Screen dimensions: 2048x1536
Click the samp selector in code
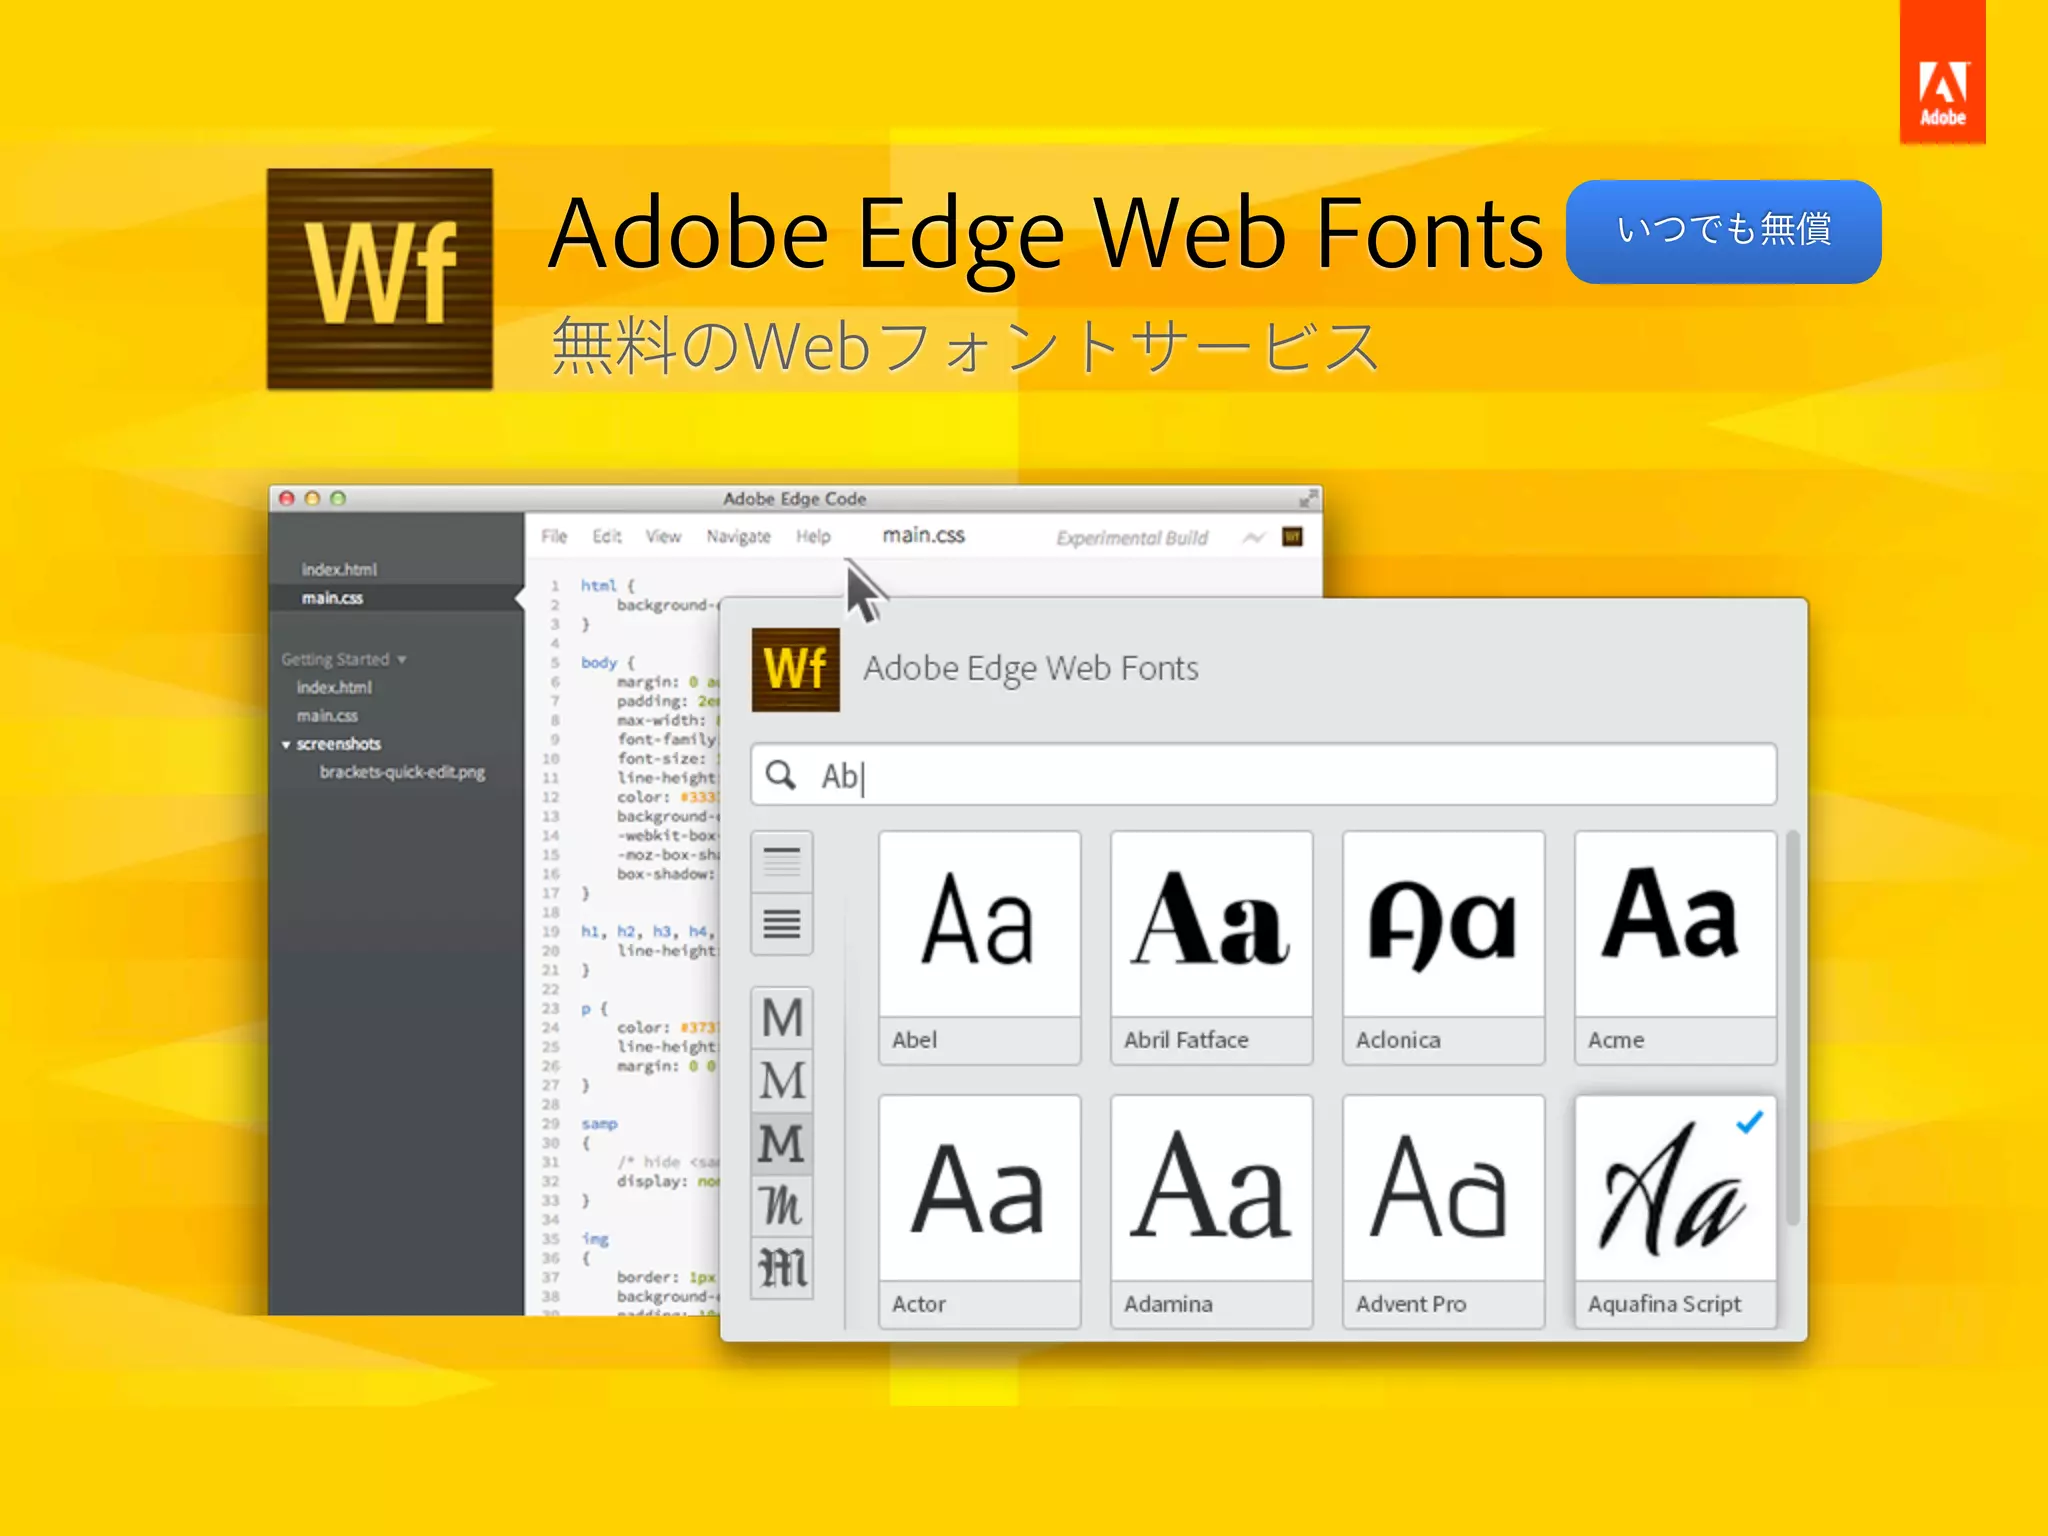599,1124
